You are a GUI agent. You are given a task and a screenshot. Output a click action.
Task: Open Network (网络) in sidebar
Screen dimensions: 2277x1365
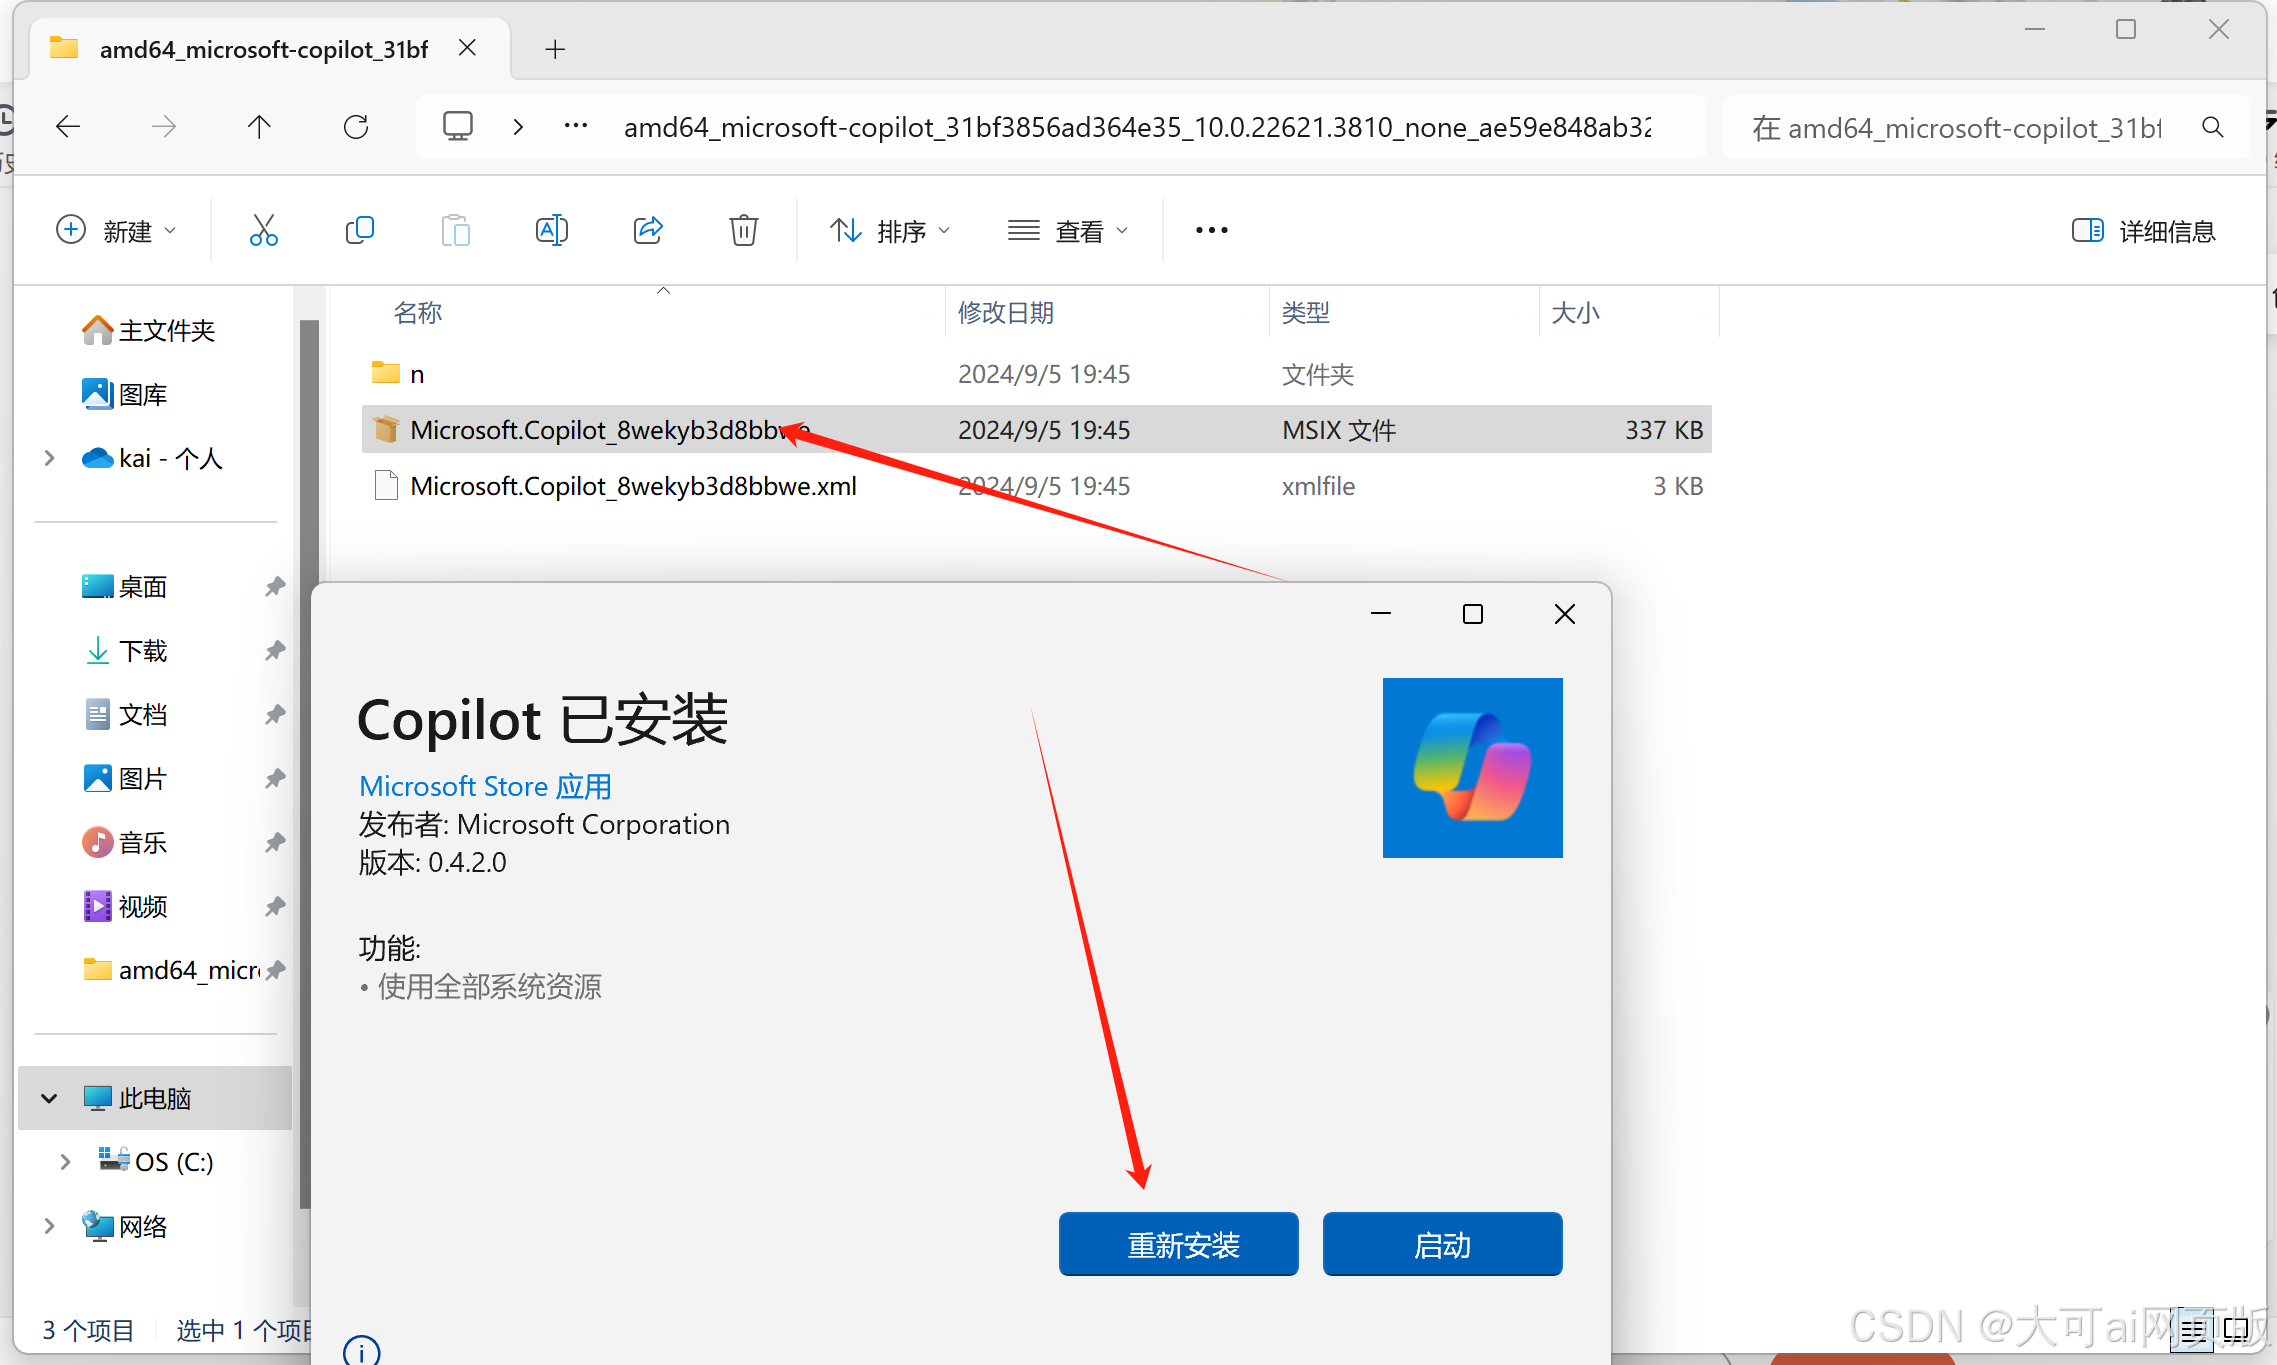click(126, 1227)
